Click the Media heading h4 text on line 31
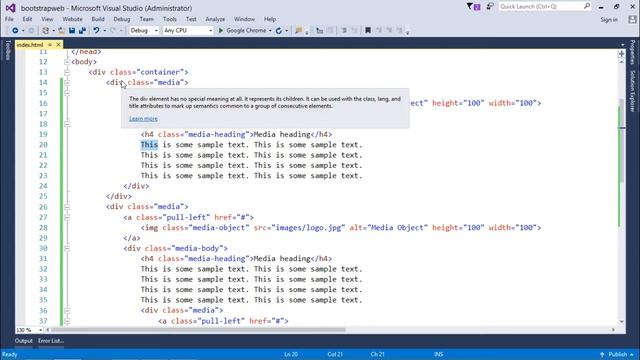 point(282,259)
